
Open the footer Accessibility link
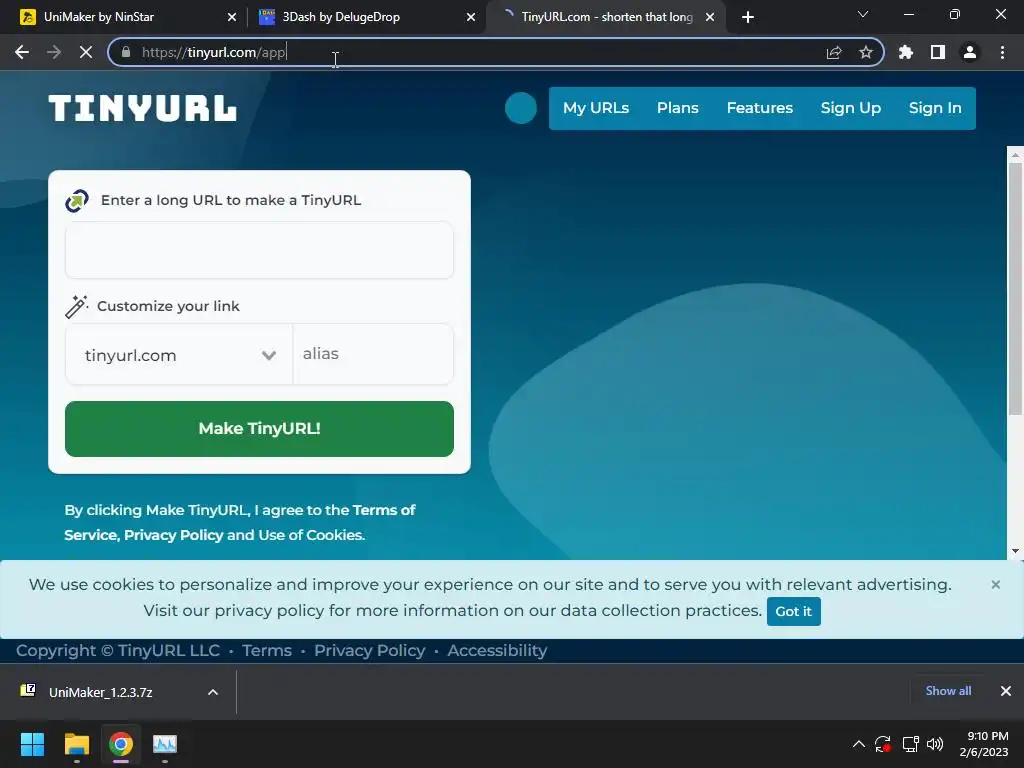click(497, 650)
